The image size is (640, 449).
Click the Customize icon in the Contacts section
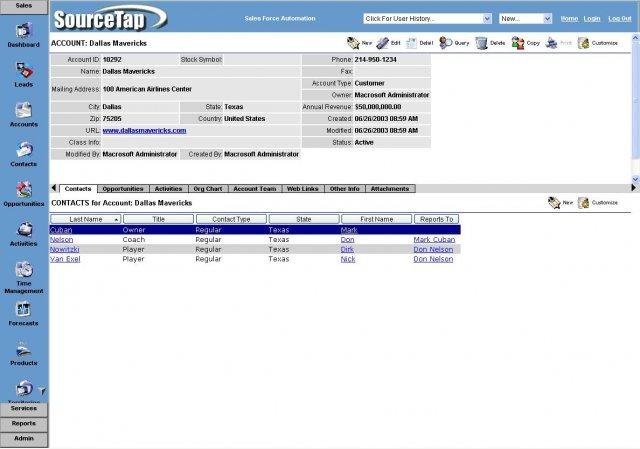click(584, 202)
